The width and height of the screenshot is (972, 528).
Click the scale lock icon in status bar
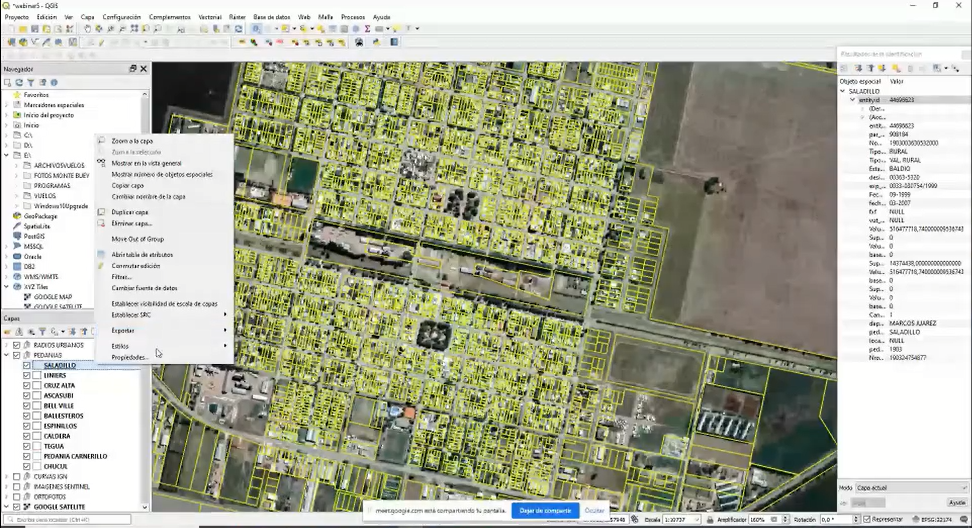point(710,519)
